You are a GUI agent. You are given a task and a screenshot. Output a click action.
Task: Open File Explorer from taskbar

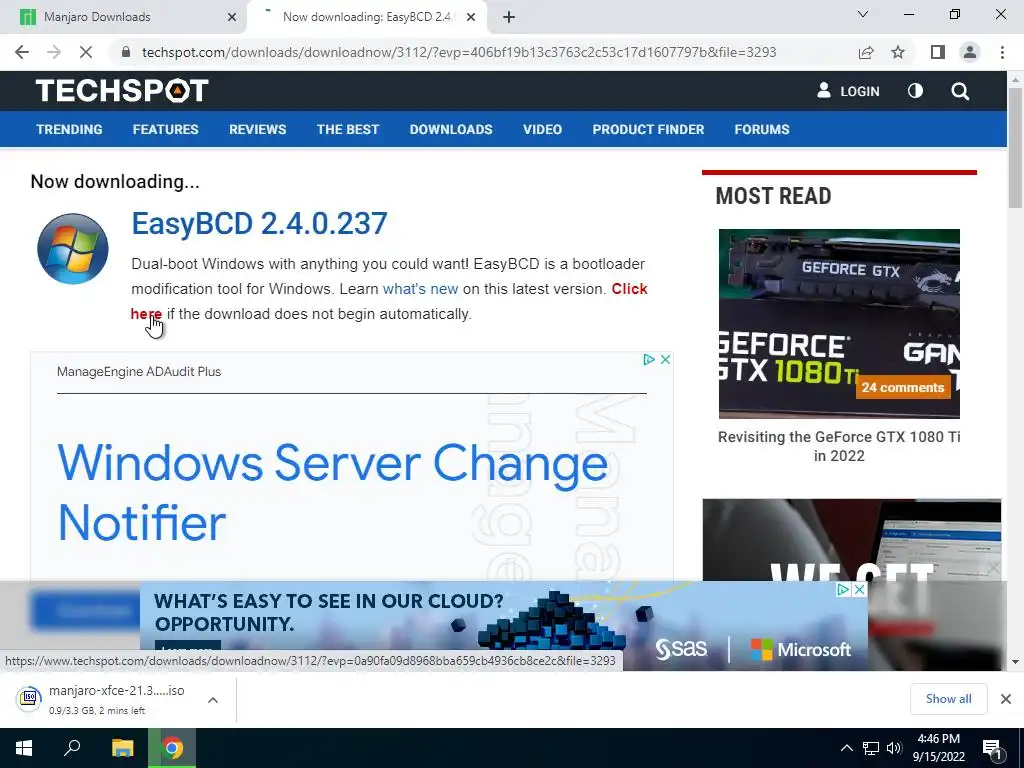[122, 748]
